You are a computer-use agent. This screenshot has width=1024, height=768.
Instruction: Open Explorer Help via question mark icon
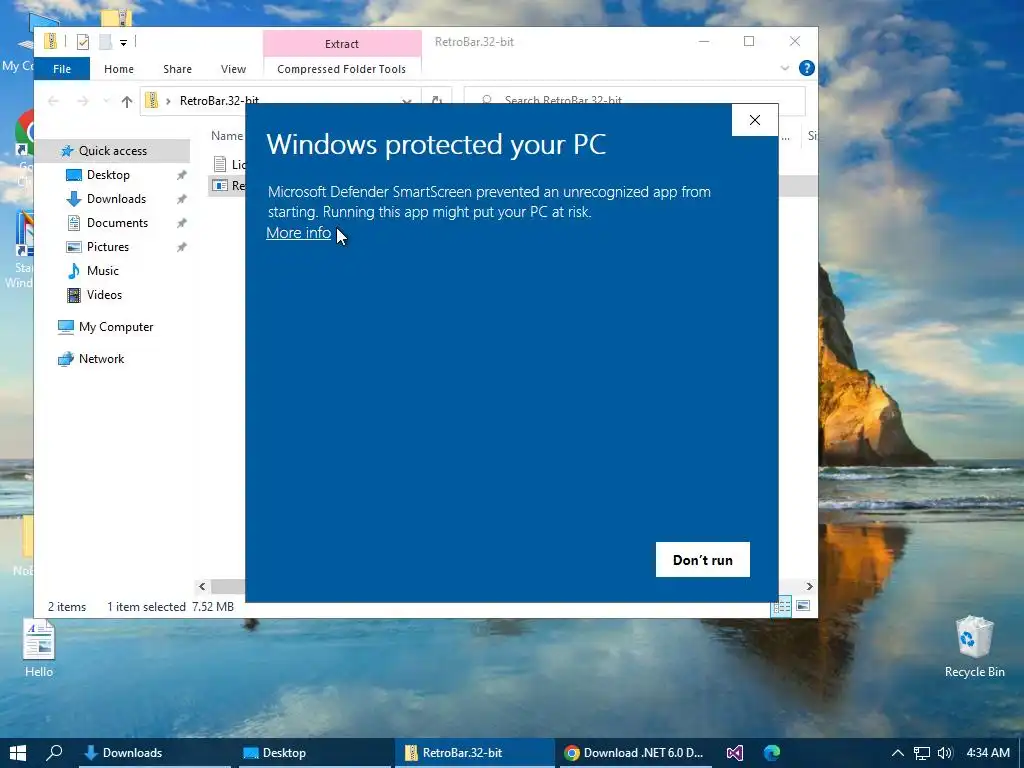point(807,68)
